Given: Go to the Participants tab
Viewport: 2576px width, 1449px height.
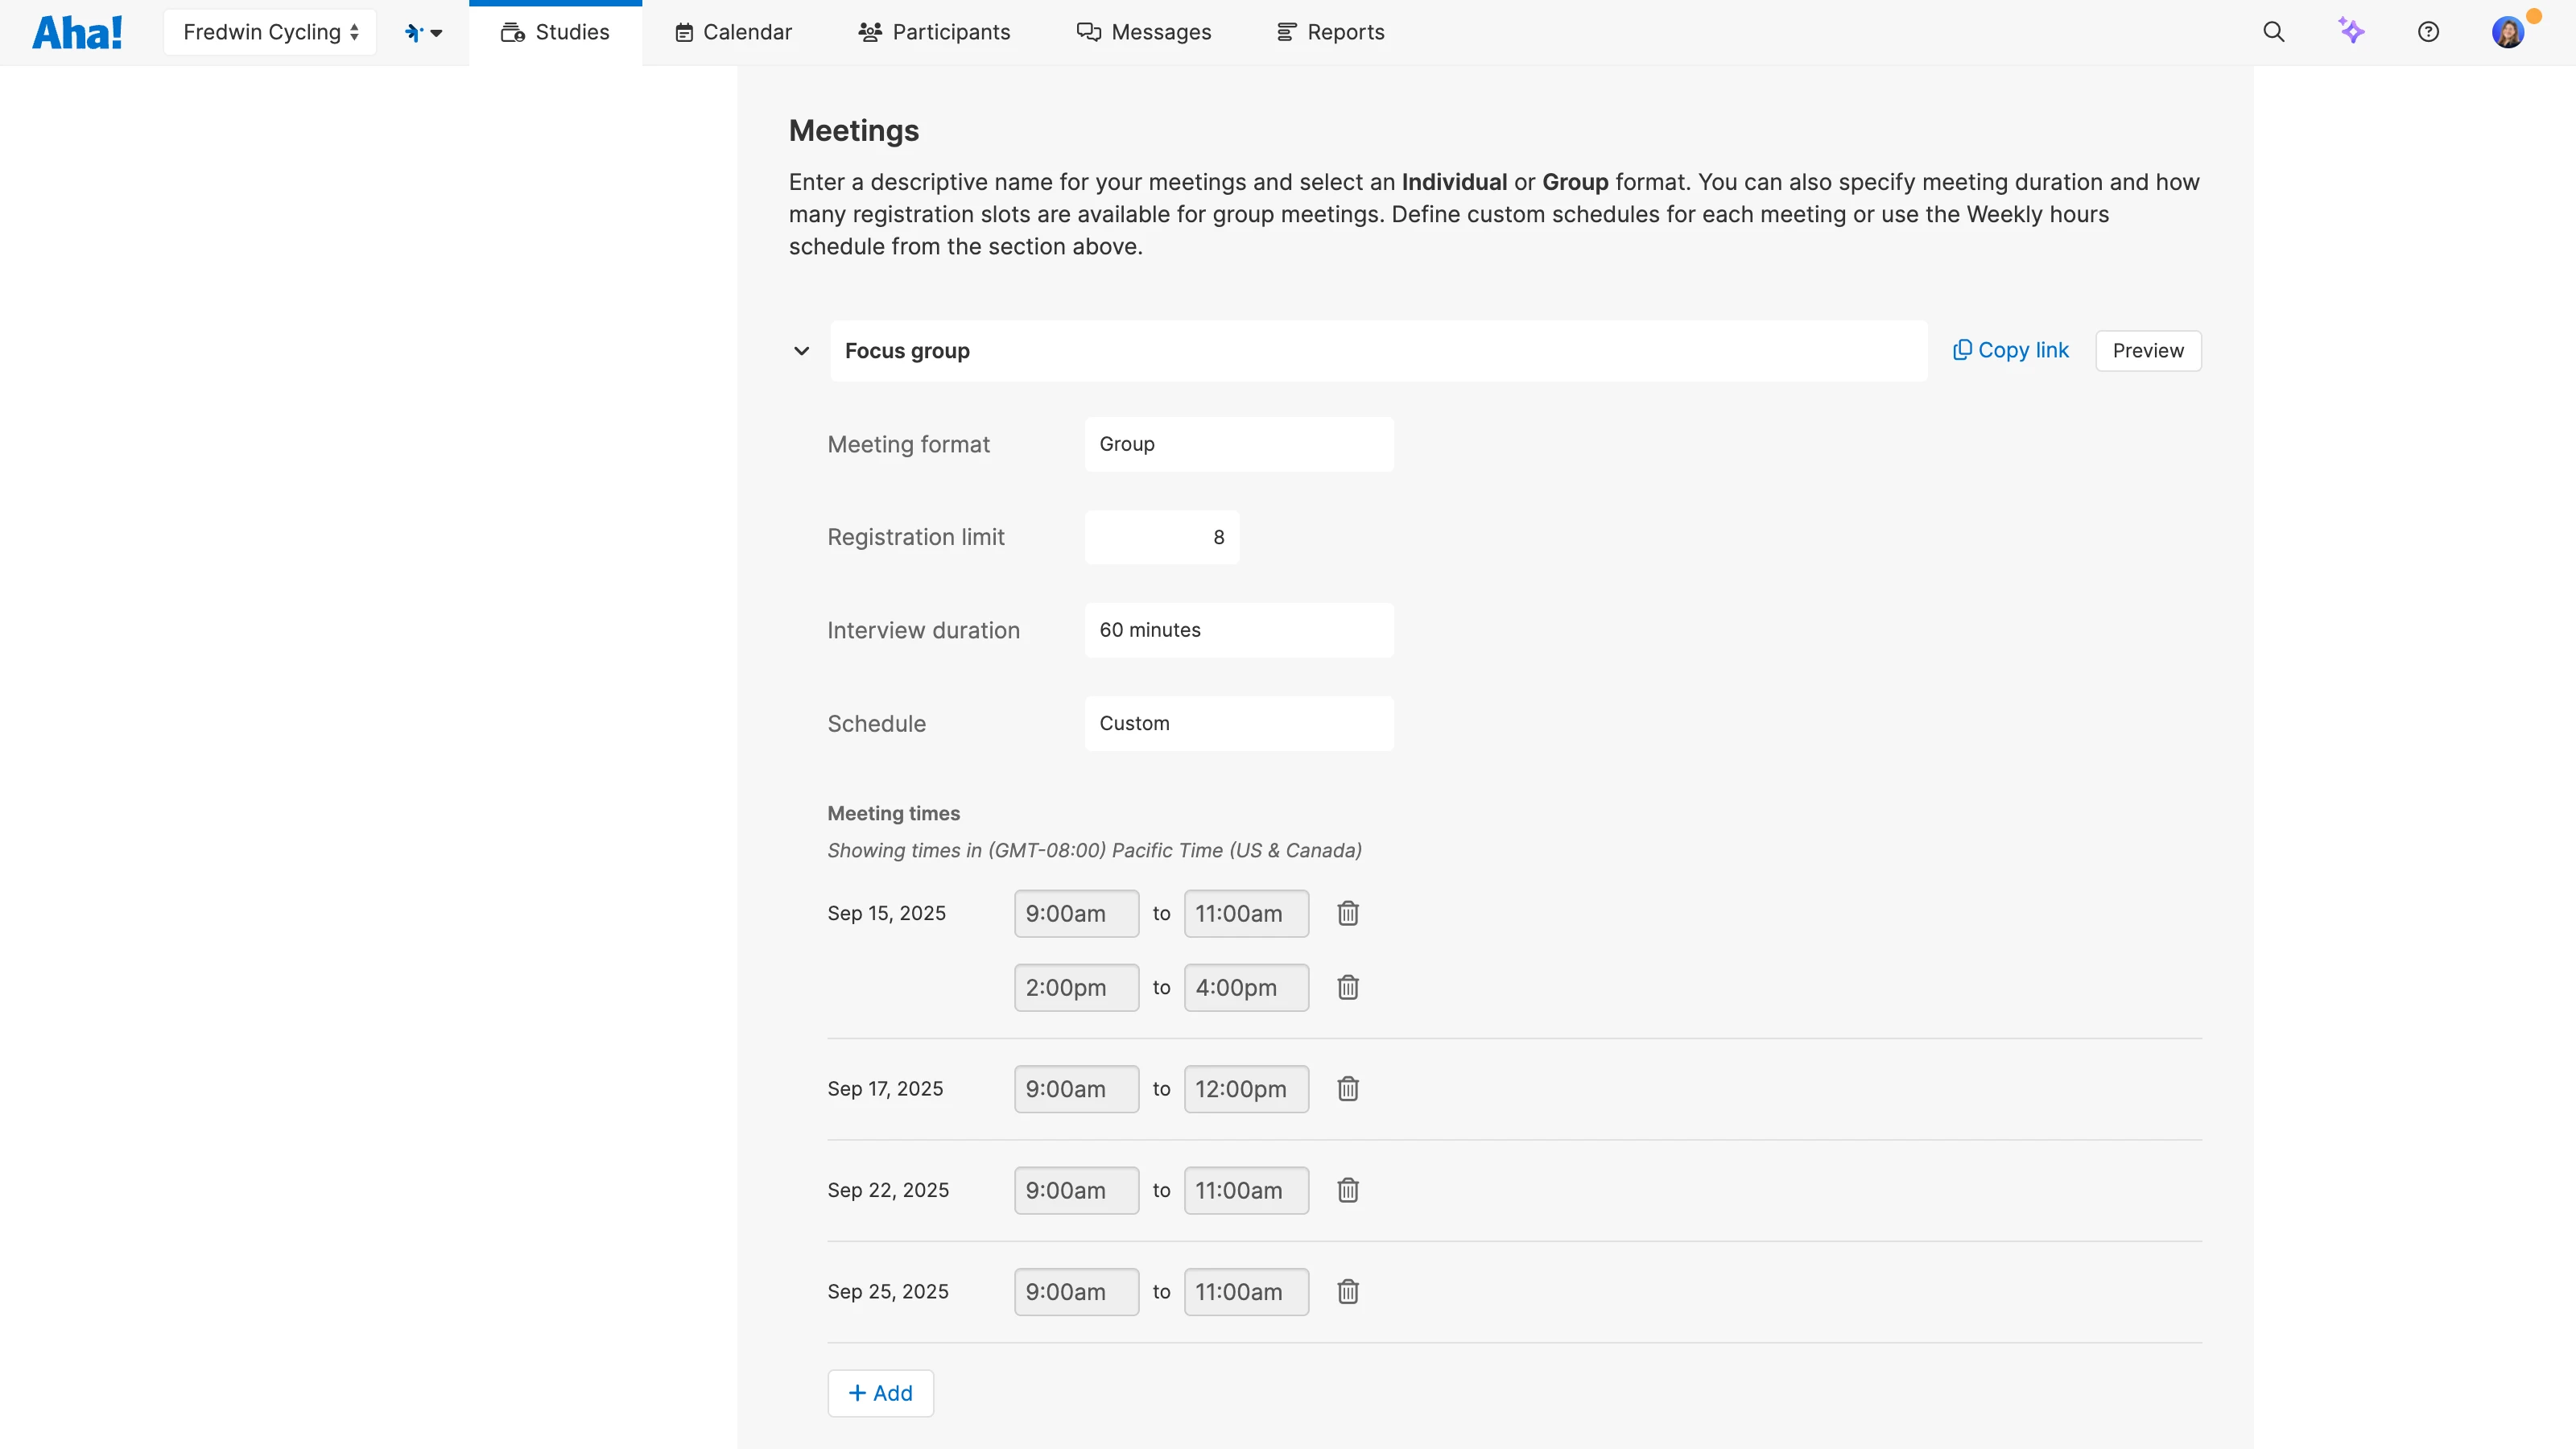Looking at the screenshot, I should (x=934, y=32).
